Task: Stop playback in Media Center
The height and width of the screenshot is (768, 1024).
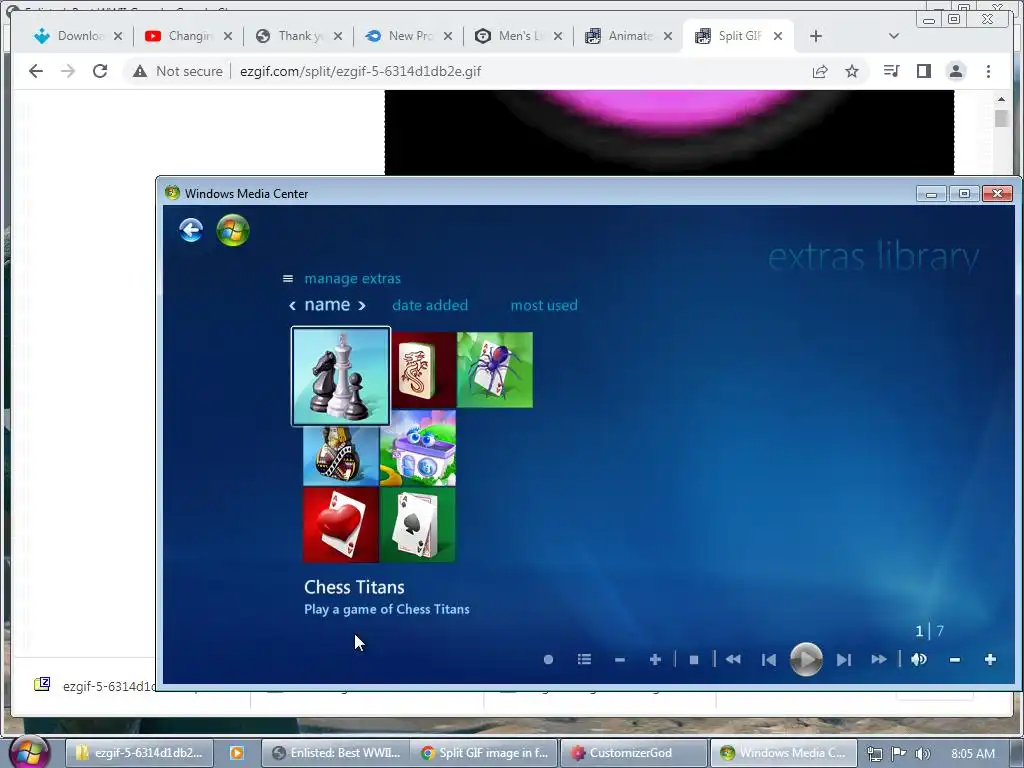Action: (x=694, y=660)
